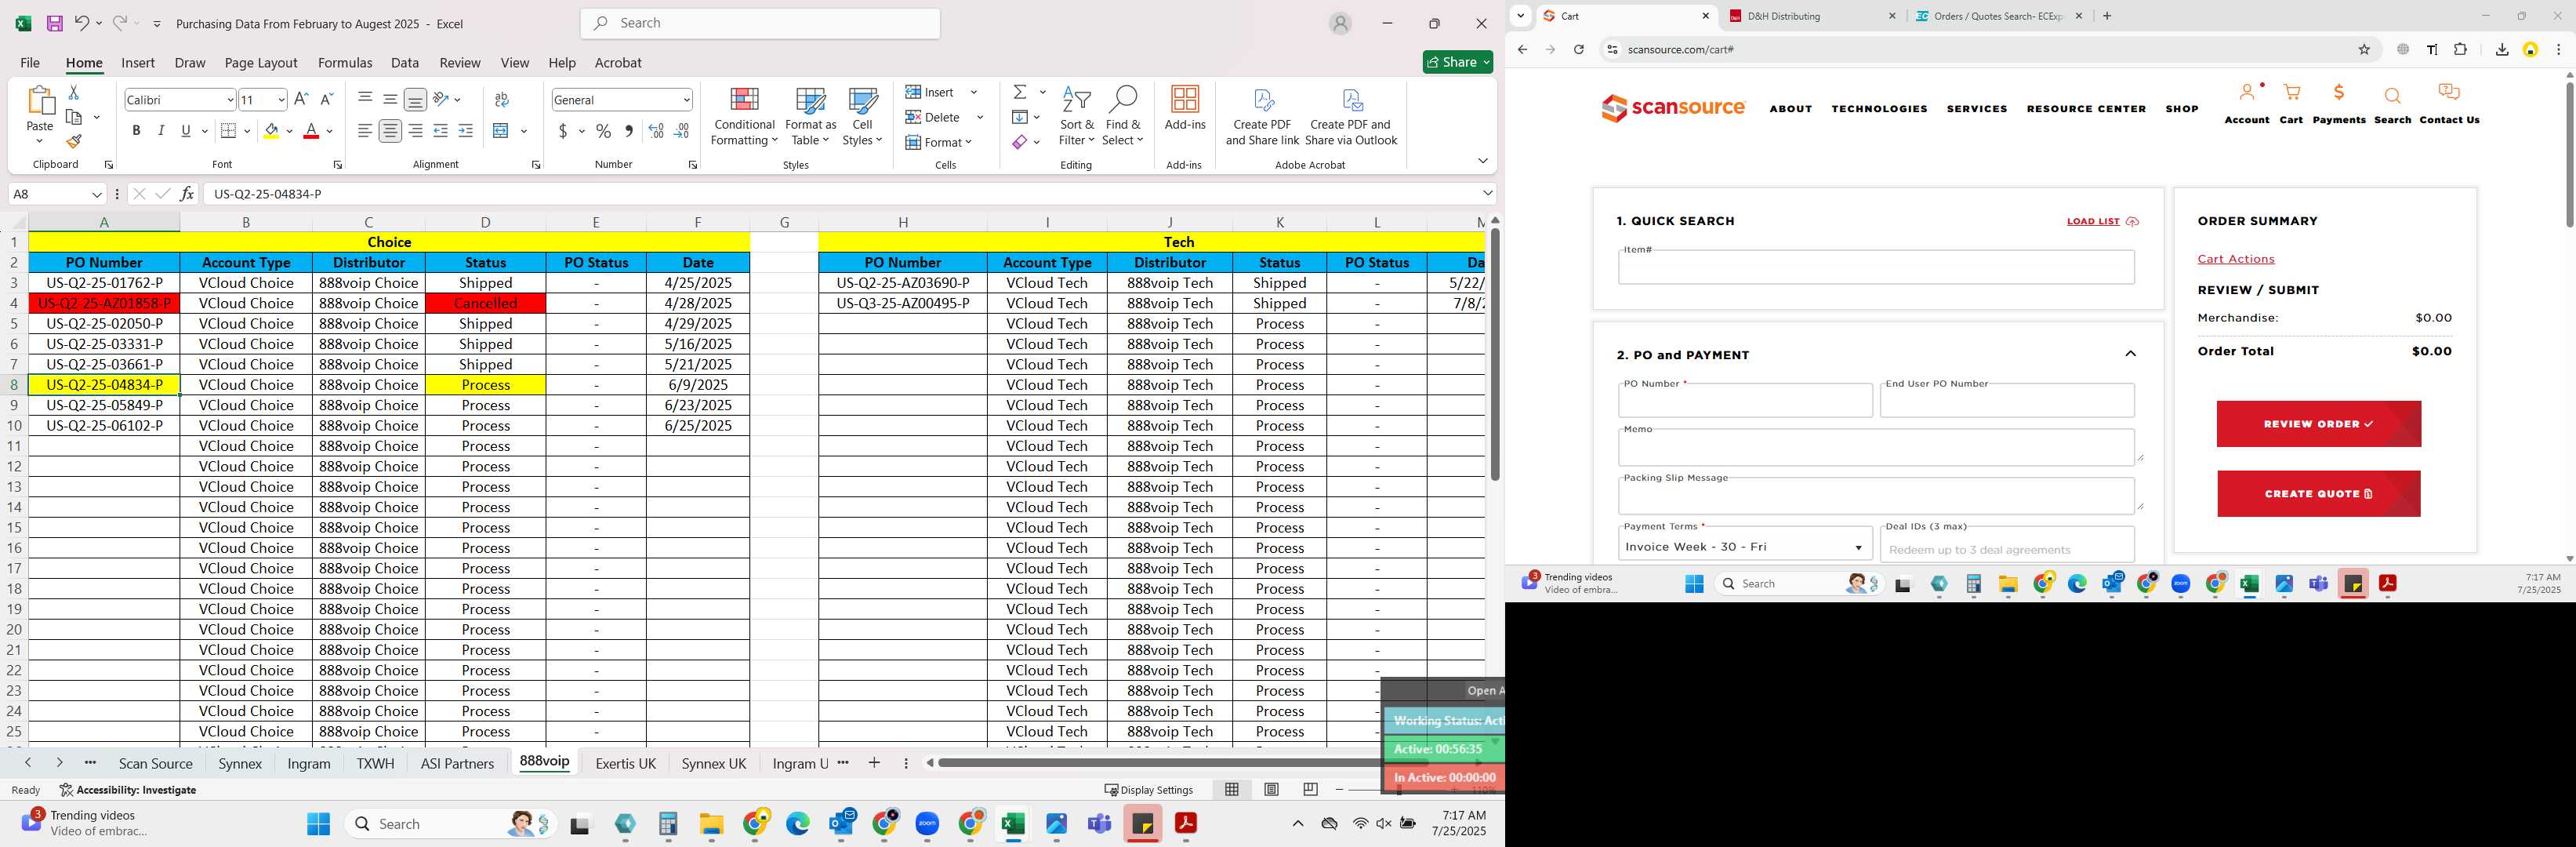The height and width of the screenshot is (847, 2576).
Task: Open Conditional Formatting menu
Action: click(744, 116)
